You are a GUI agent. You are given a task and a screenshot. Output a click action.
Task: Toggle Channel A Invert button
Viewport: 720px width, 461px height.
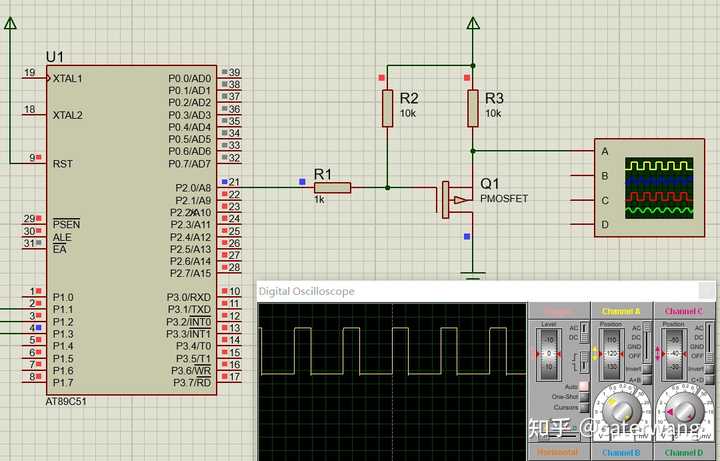(x=647, y=369)
